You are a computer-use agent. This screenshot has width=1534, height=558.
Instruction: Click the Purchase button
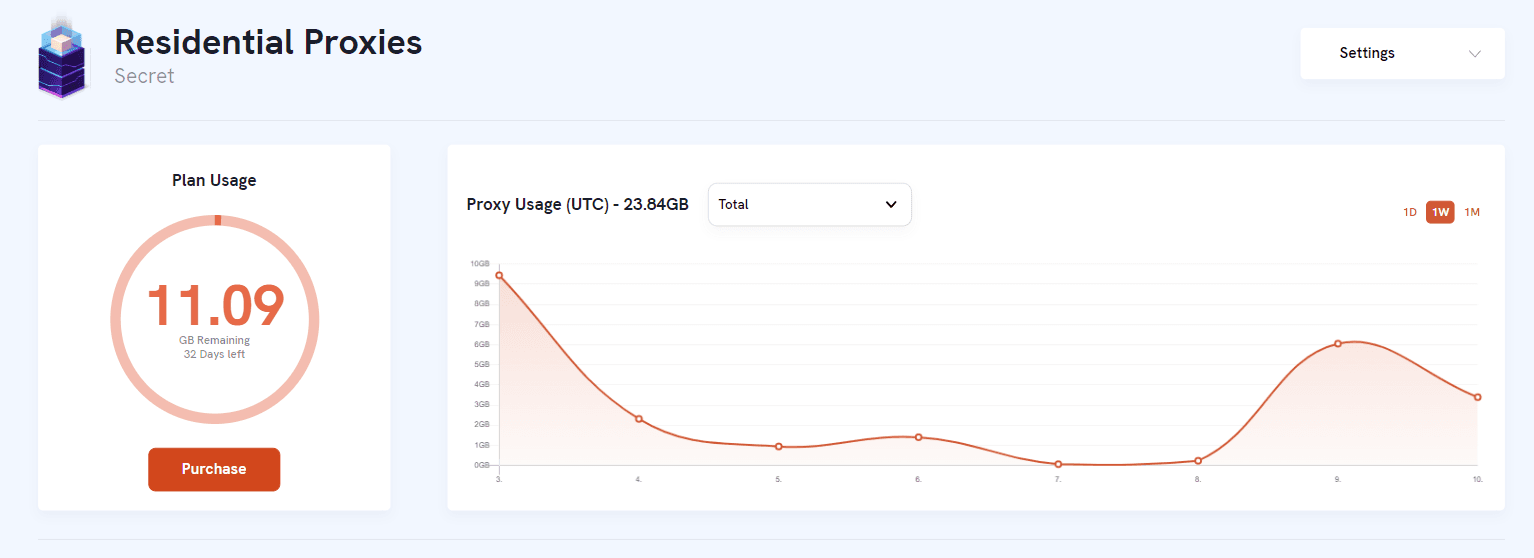click(214, 469)
